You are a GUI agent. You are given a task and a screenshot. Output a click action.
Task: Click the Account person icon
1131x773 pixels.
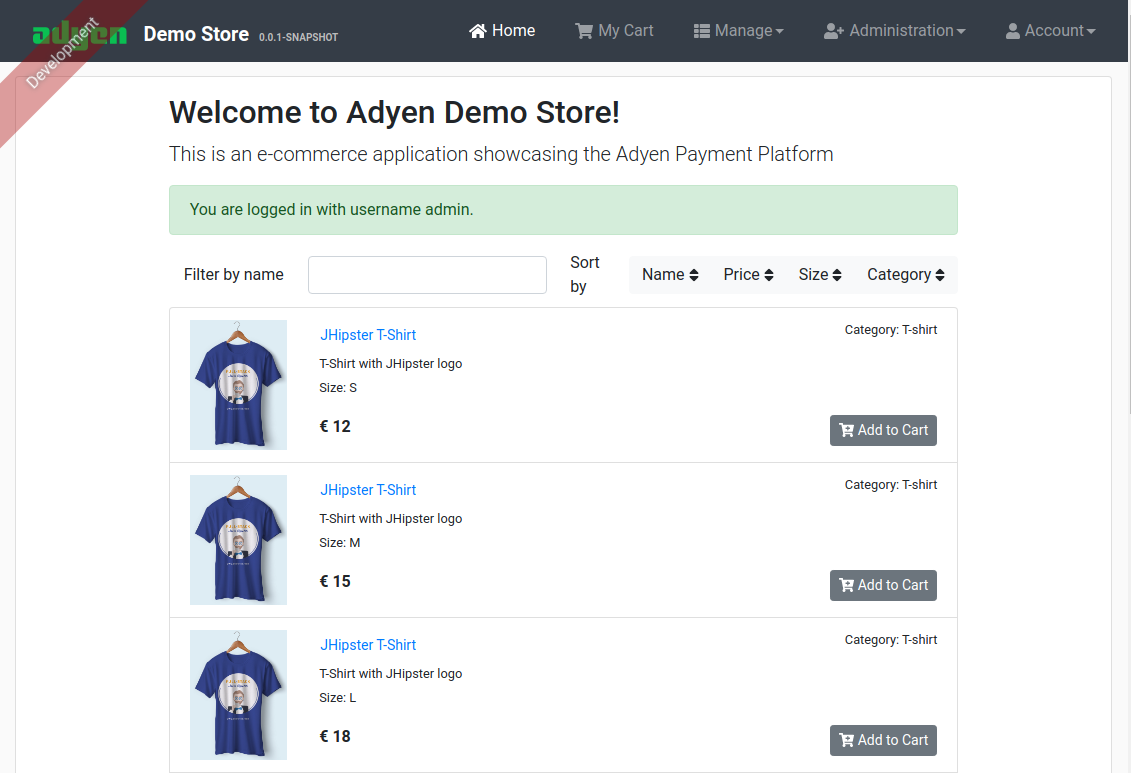coord(1013,31)
